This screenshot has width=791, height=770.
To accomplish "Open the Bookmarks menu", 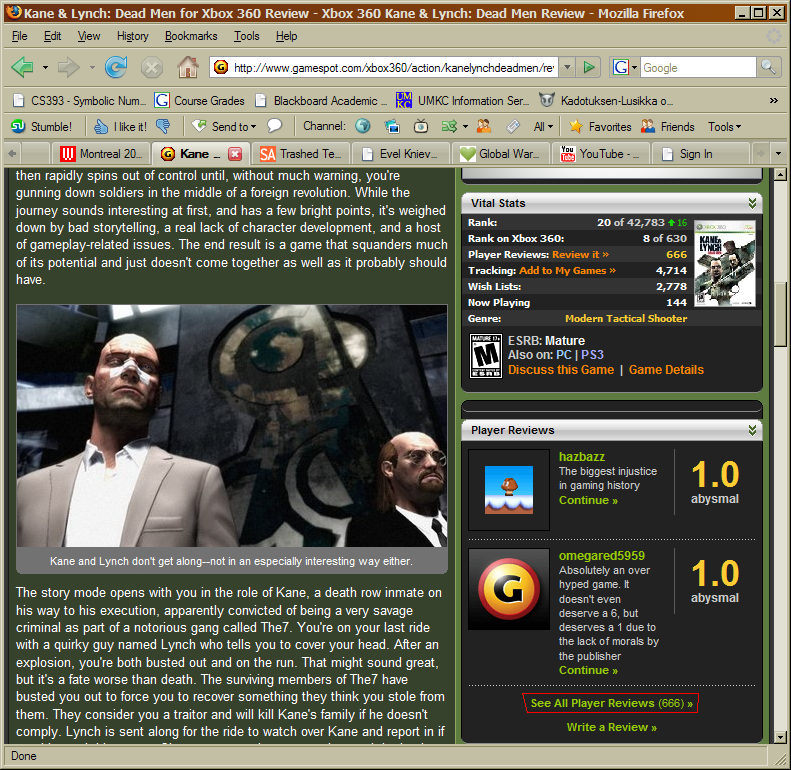I will tap(191, 36).
